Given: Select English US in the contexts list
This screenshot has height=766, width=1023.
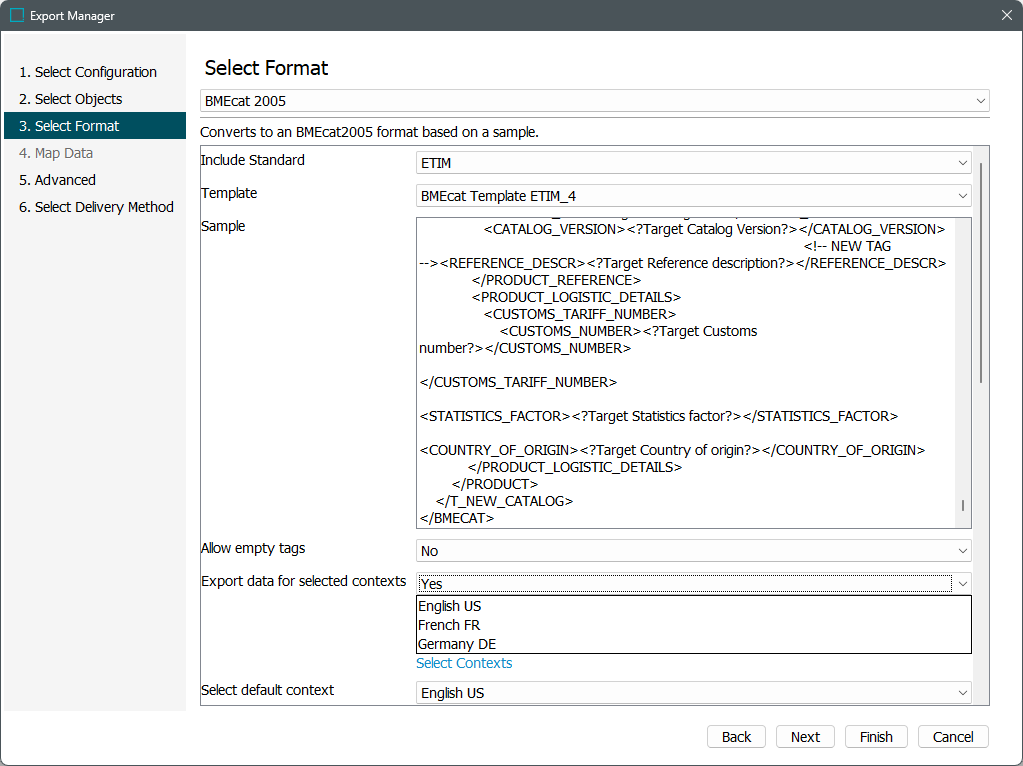Looking at the screenshot, I should pyautogui.click(x=450, y=606).
